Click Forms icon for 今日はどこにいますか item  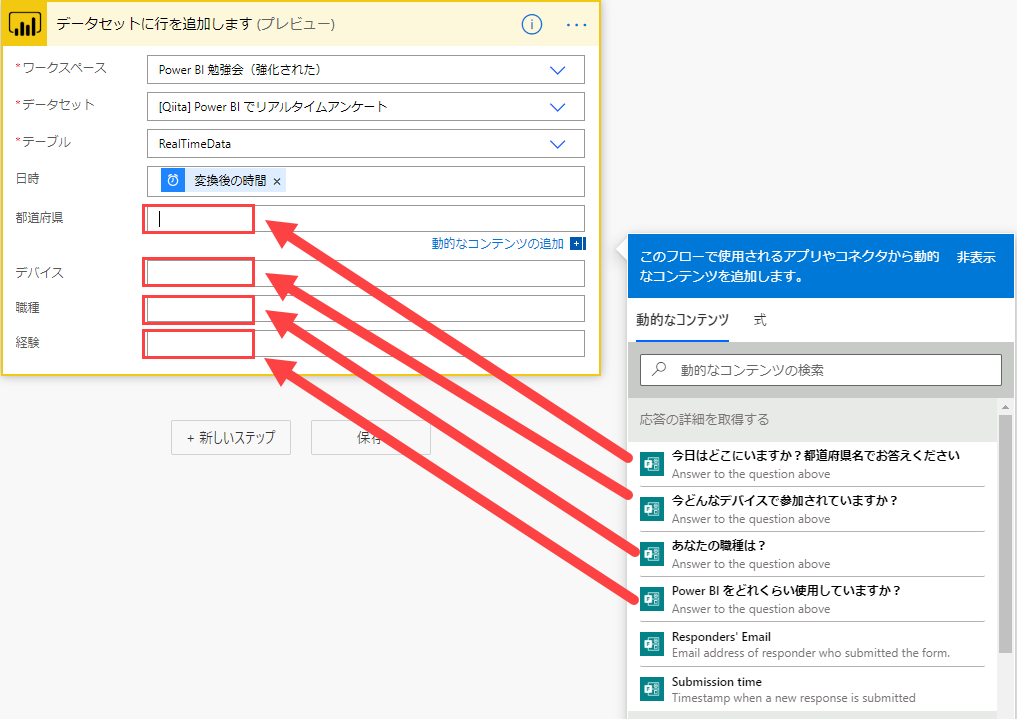click(652, 464)
